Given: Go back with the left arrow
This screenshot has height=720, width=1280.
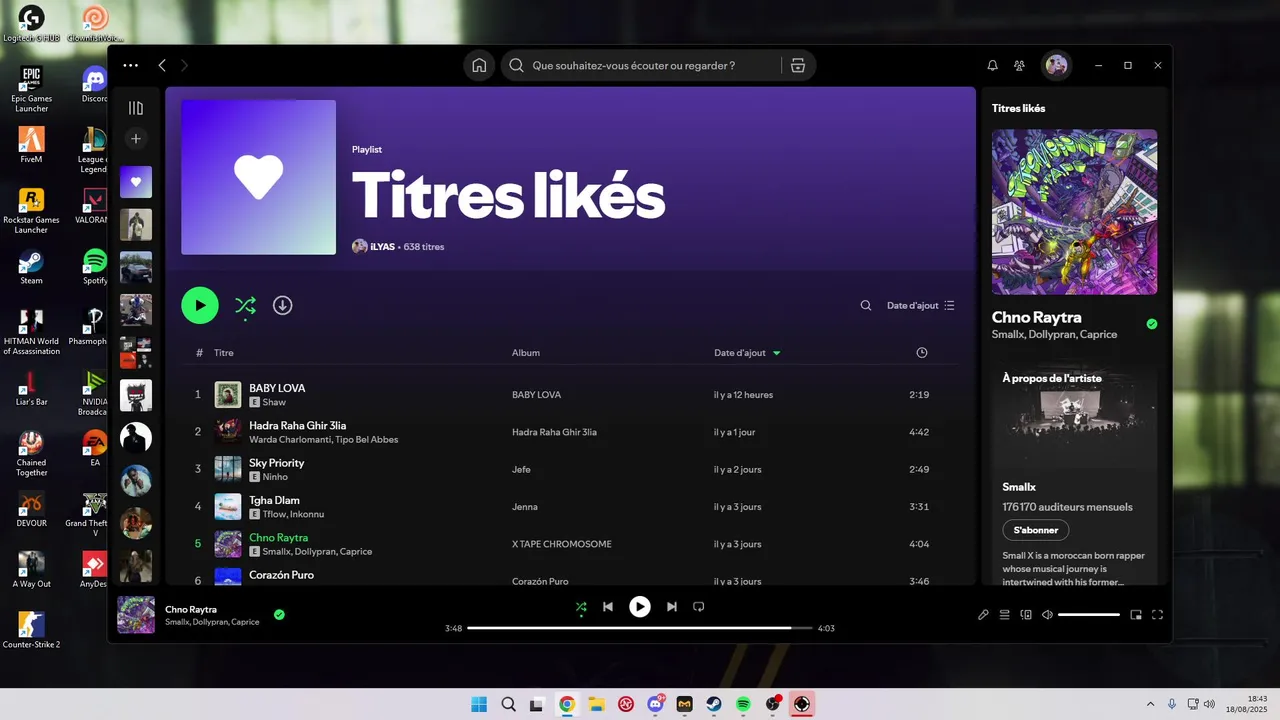Looking at the screenshot, I should pos(162,65).
